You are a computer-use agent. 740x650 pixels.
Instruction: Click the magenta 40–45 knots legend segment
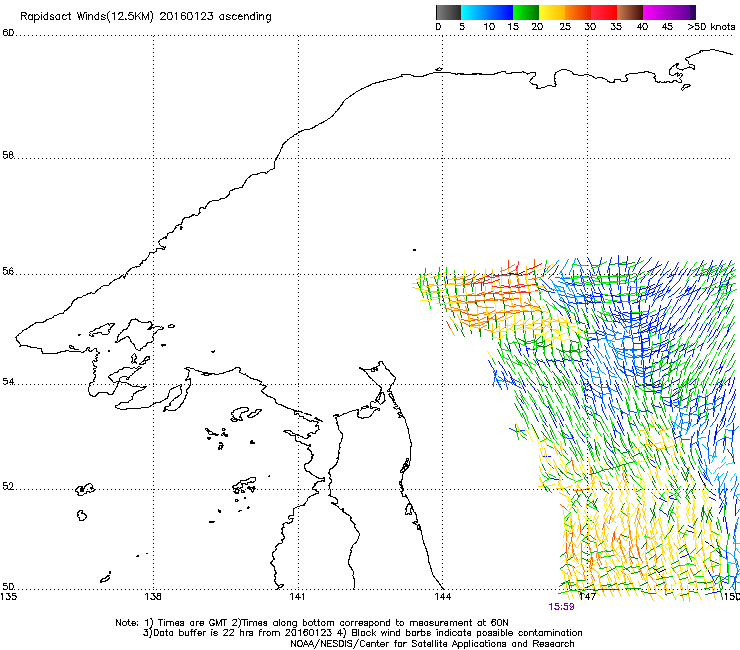[656, 12]
